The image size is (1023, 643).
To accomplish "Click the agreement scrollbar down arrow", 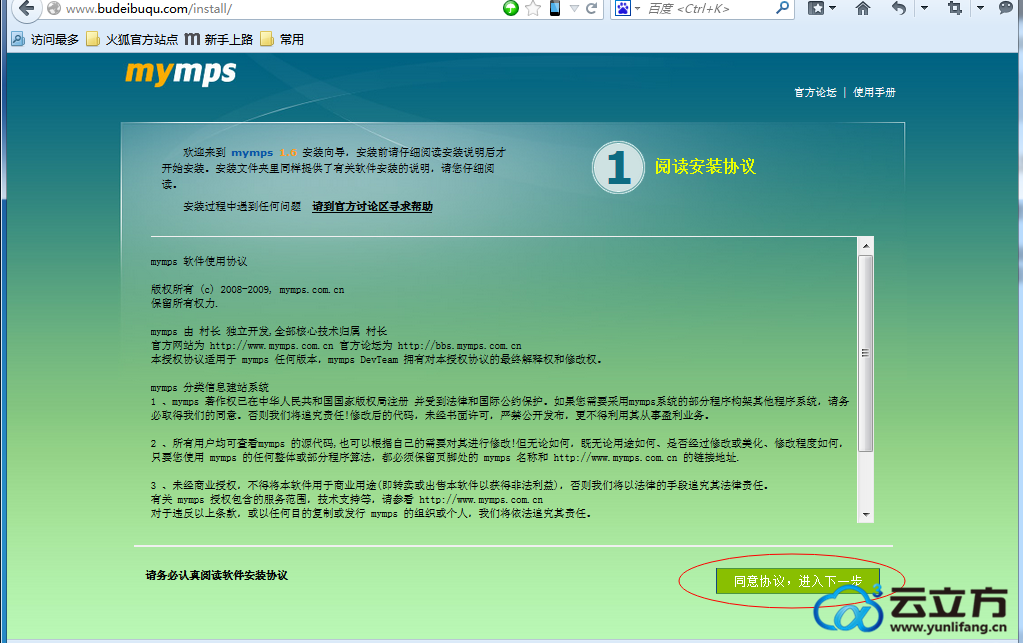I will point(866,515).
